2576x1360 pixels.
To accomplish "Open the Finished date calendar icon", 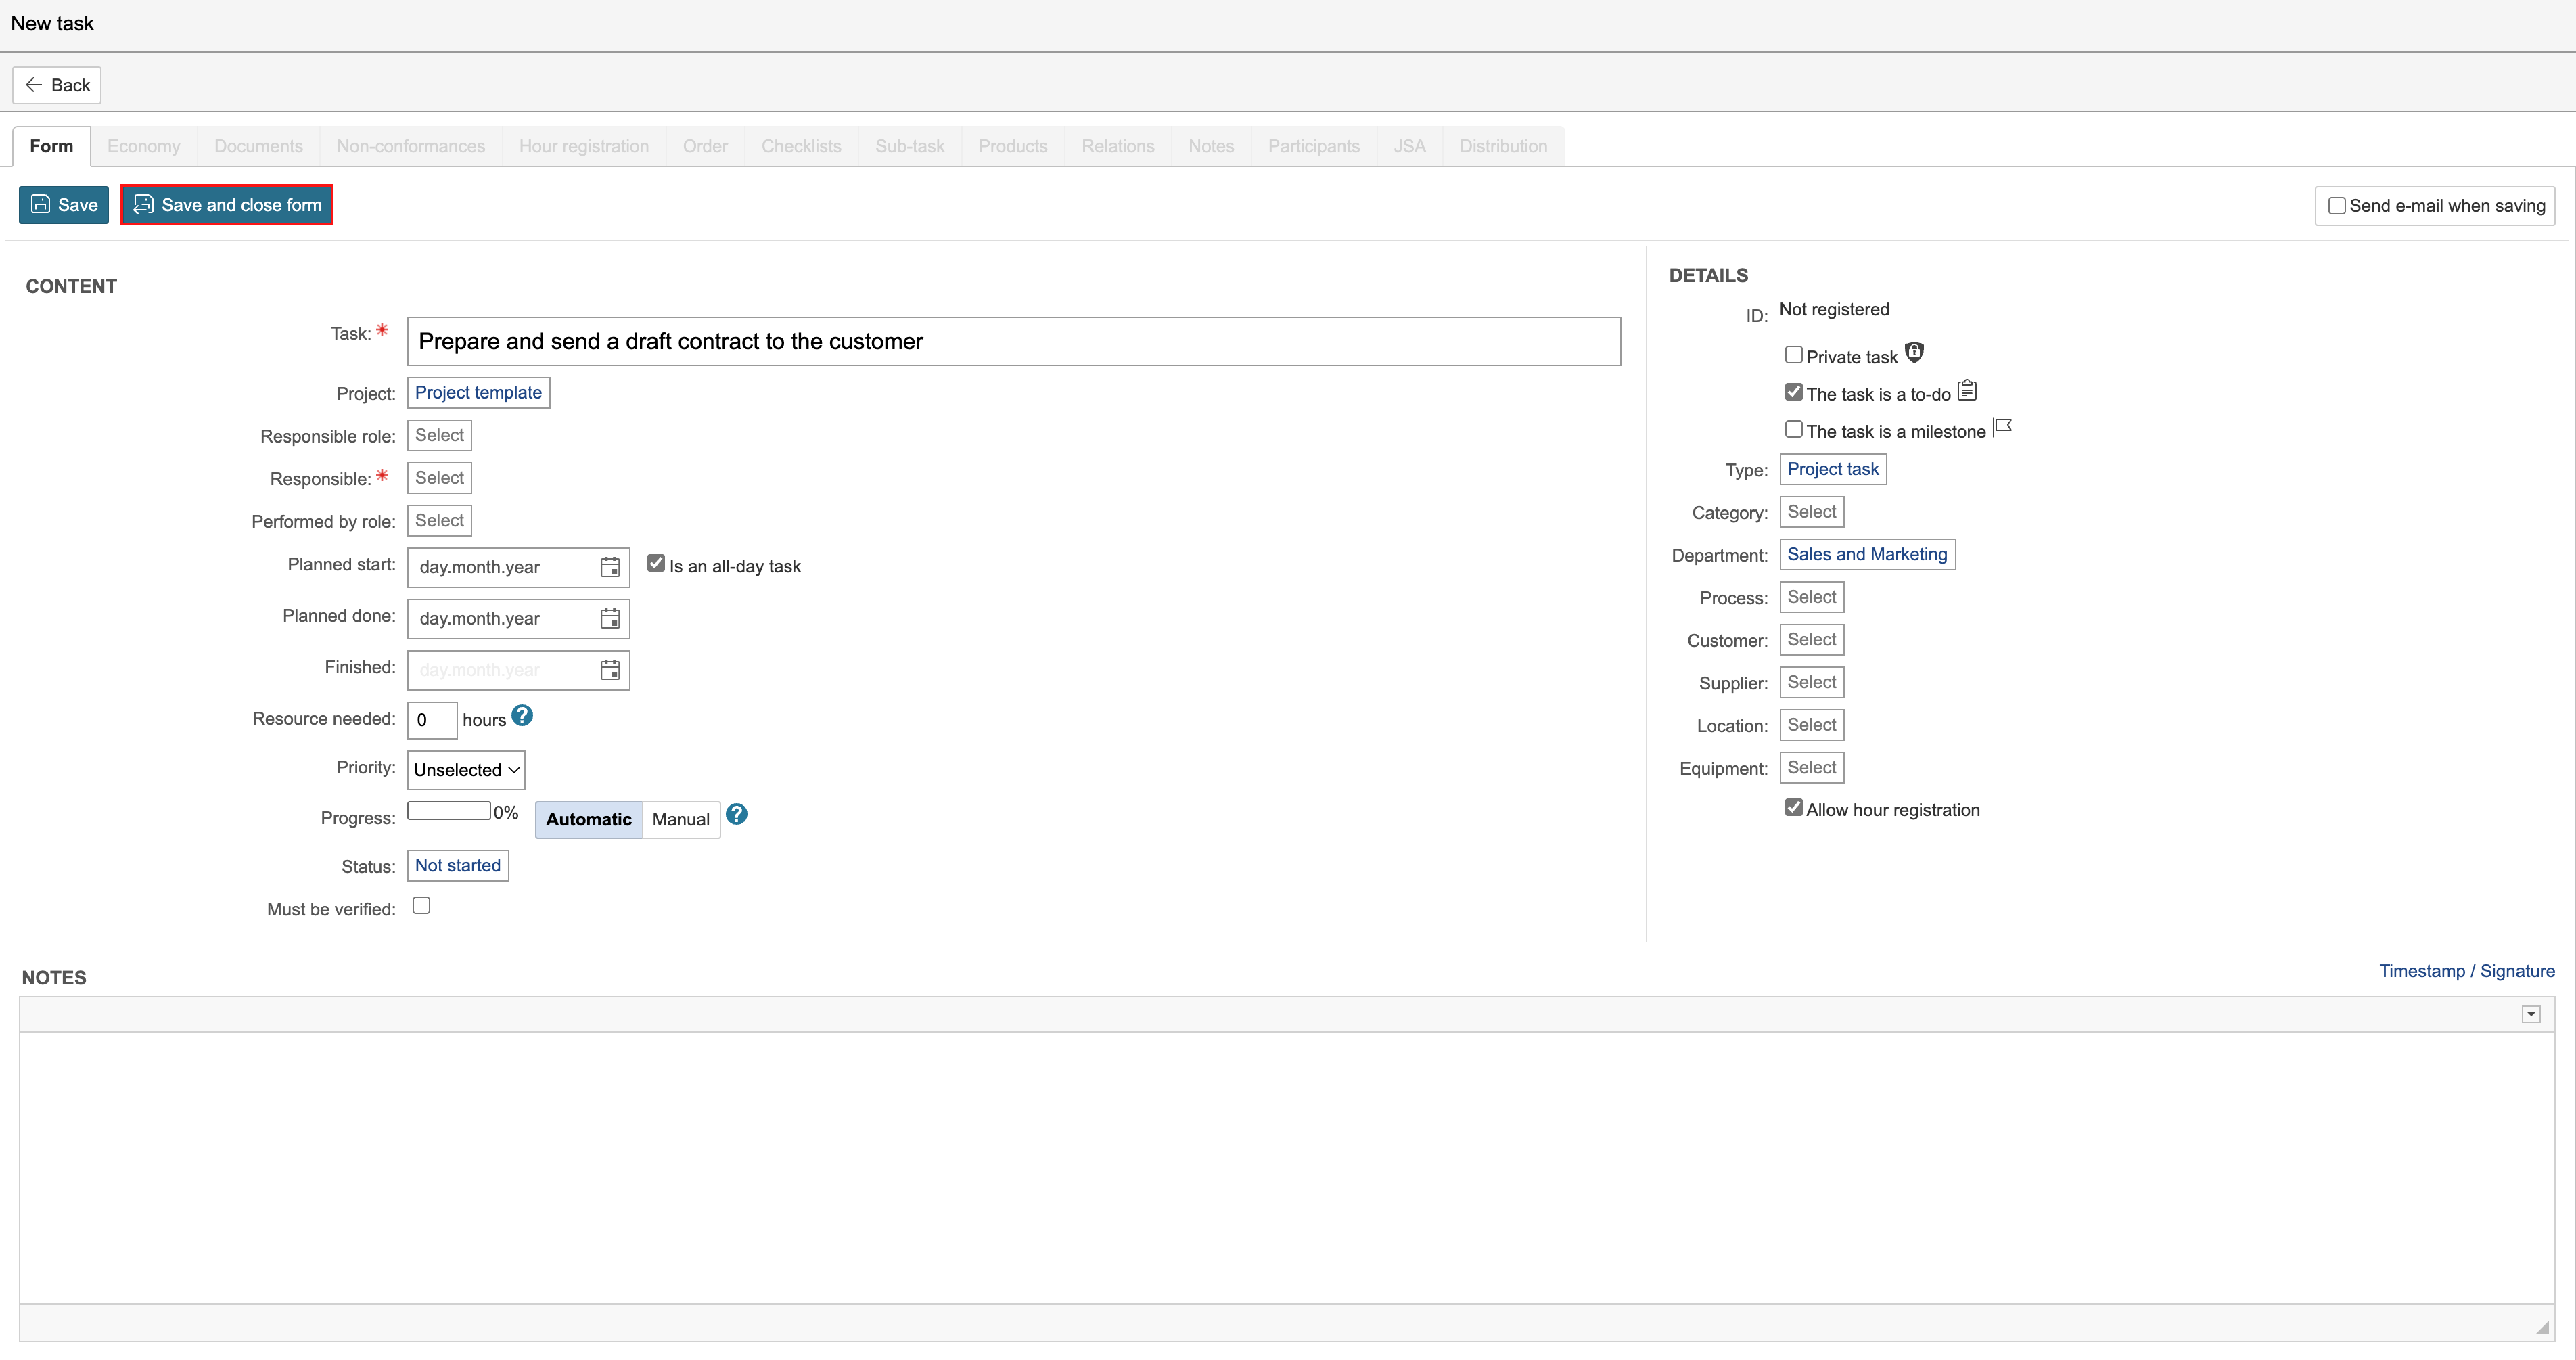I will pyautogui.click(x=609, y=669).
